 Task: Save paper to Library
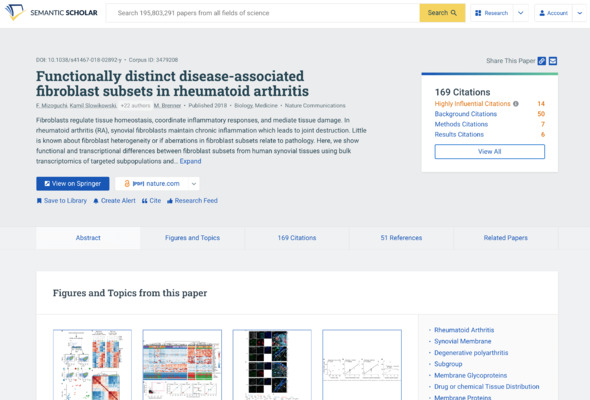[x=62, y=201]
